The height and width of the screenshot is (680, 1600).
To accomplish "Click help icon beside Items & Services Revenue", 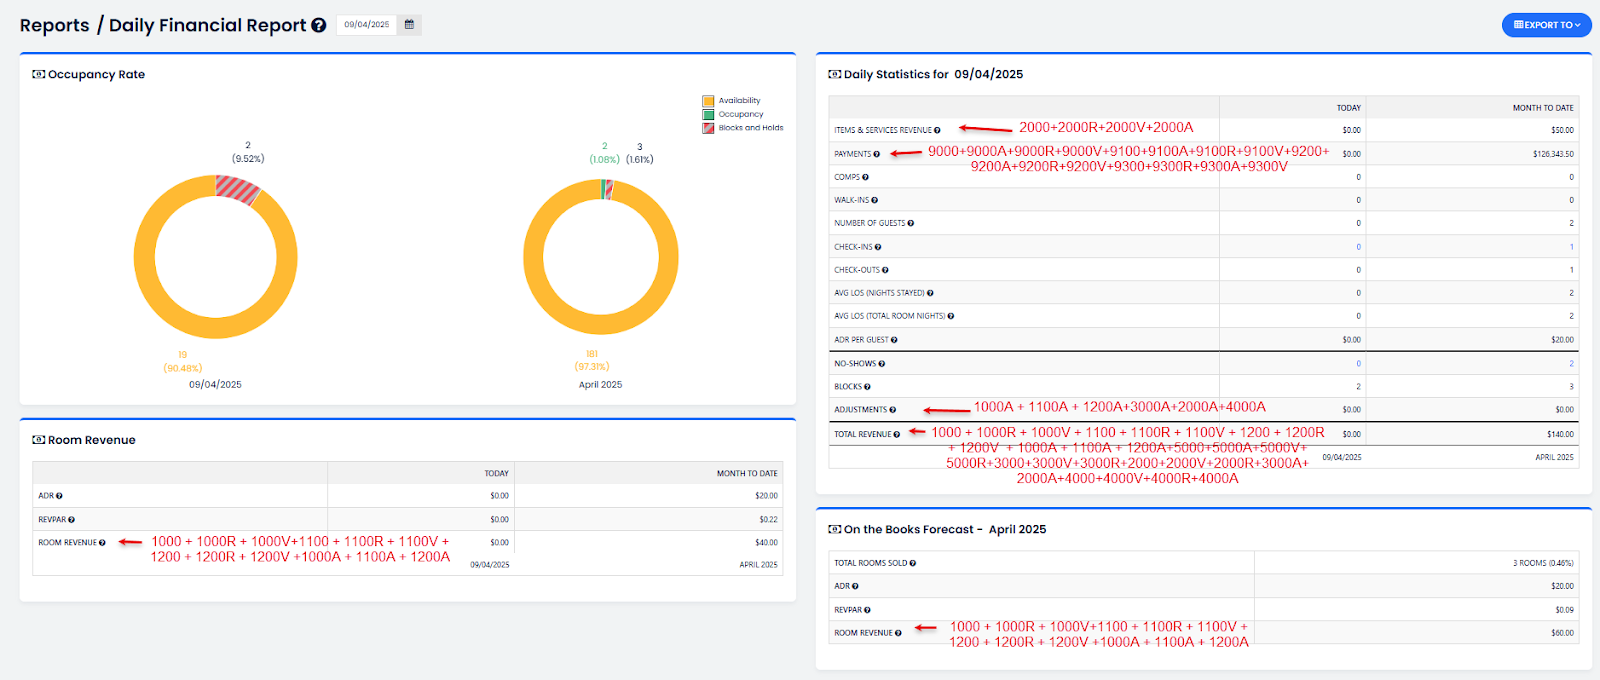I will tap(937, 130).
